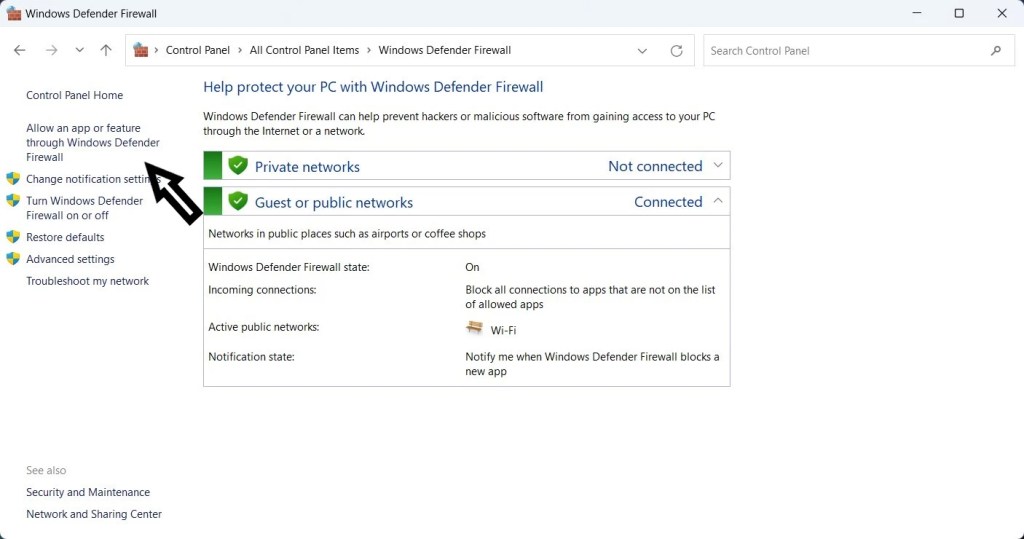
Task: Open Network and Sharing Center
Action: click(94, 514)
